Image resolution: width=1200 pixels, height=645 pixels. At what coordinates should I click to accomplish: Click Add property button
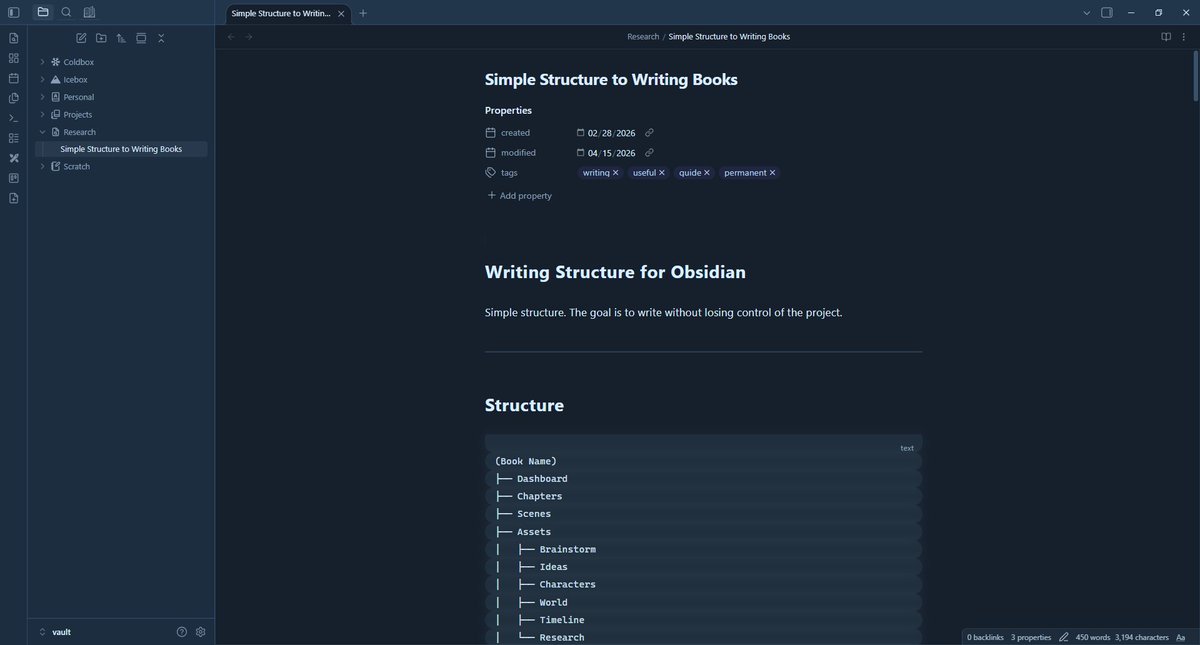click(519, 196)
